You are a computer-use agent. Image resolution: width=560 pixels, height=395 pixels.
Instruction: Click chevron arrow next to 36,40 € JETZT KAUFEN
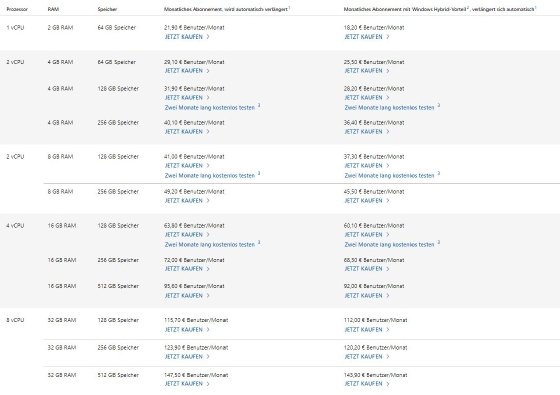click(388, 131)
